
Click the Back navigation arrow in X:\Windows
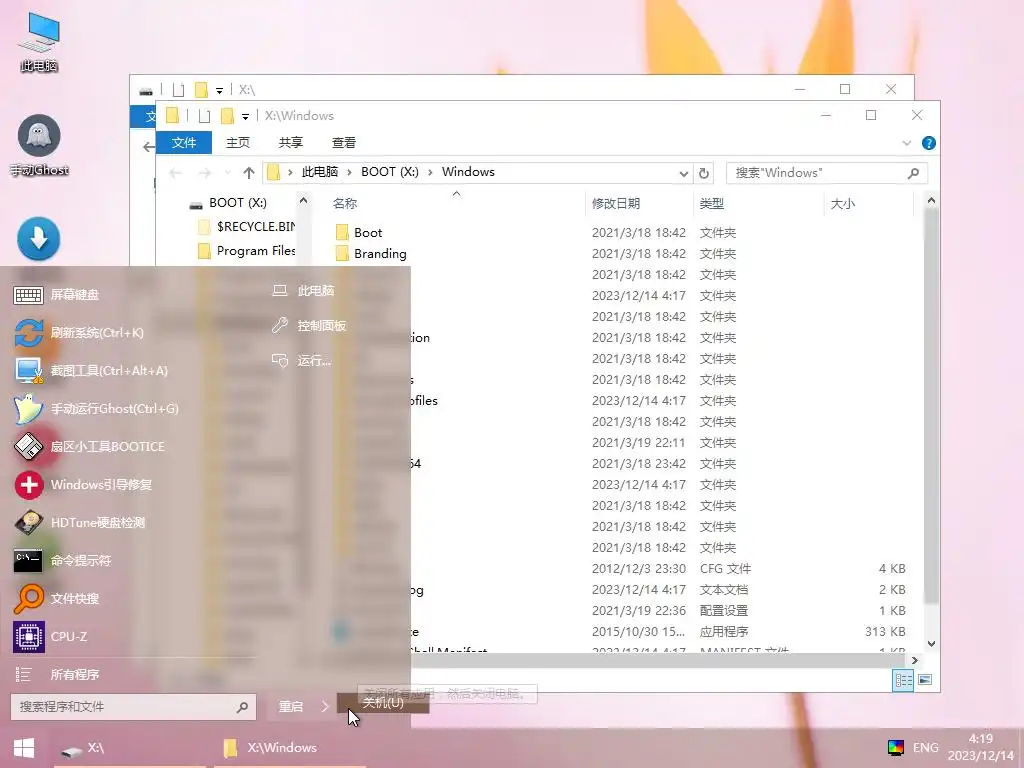pos(174,173)
